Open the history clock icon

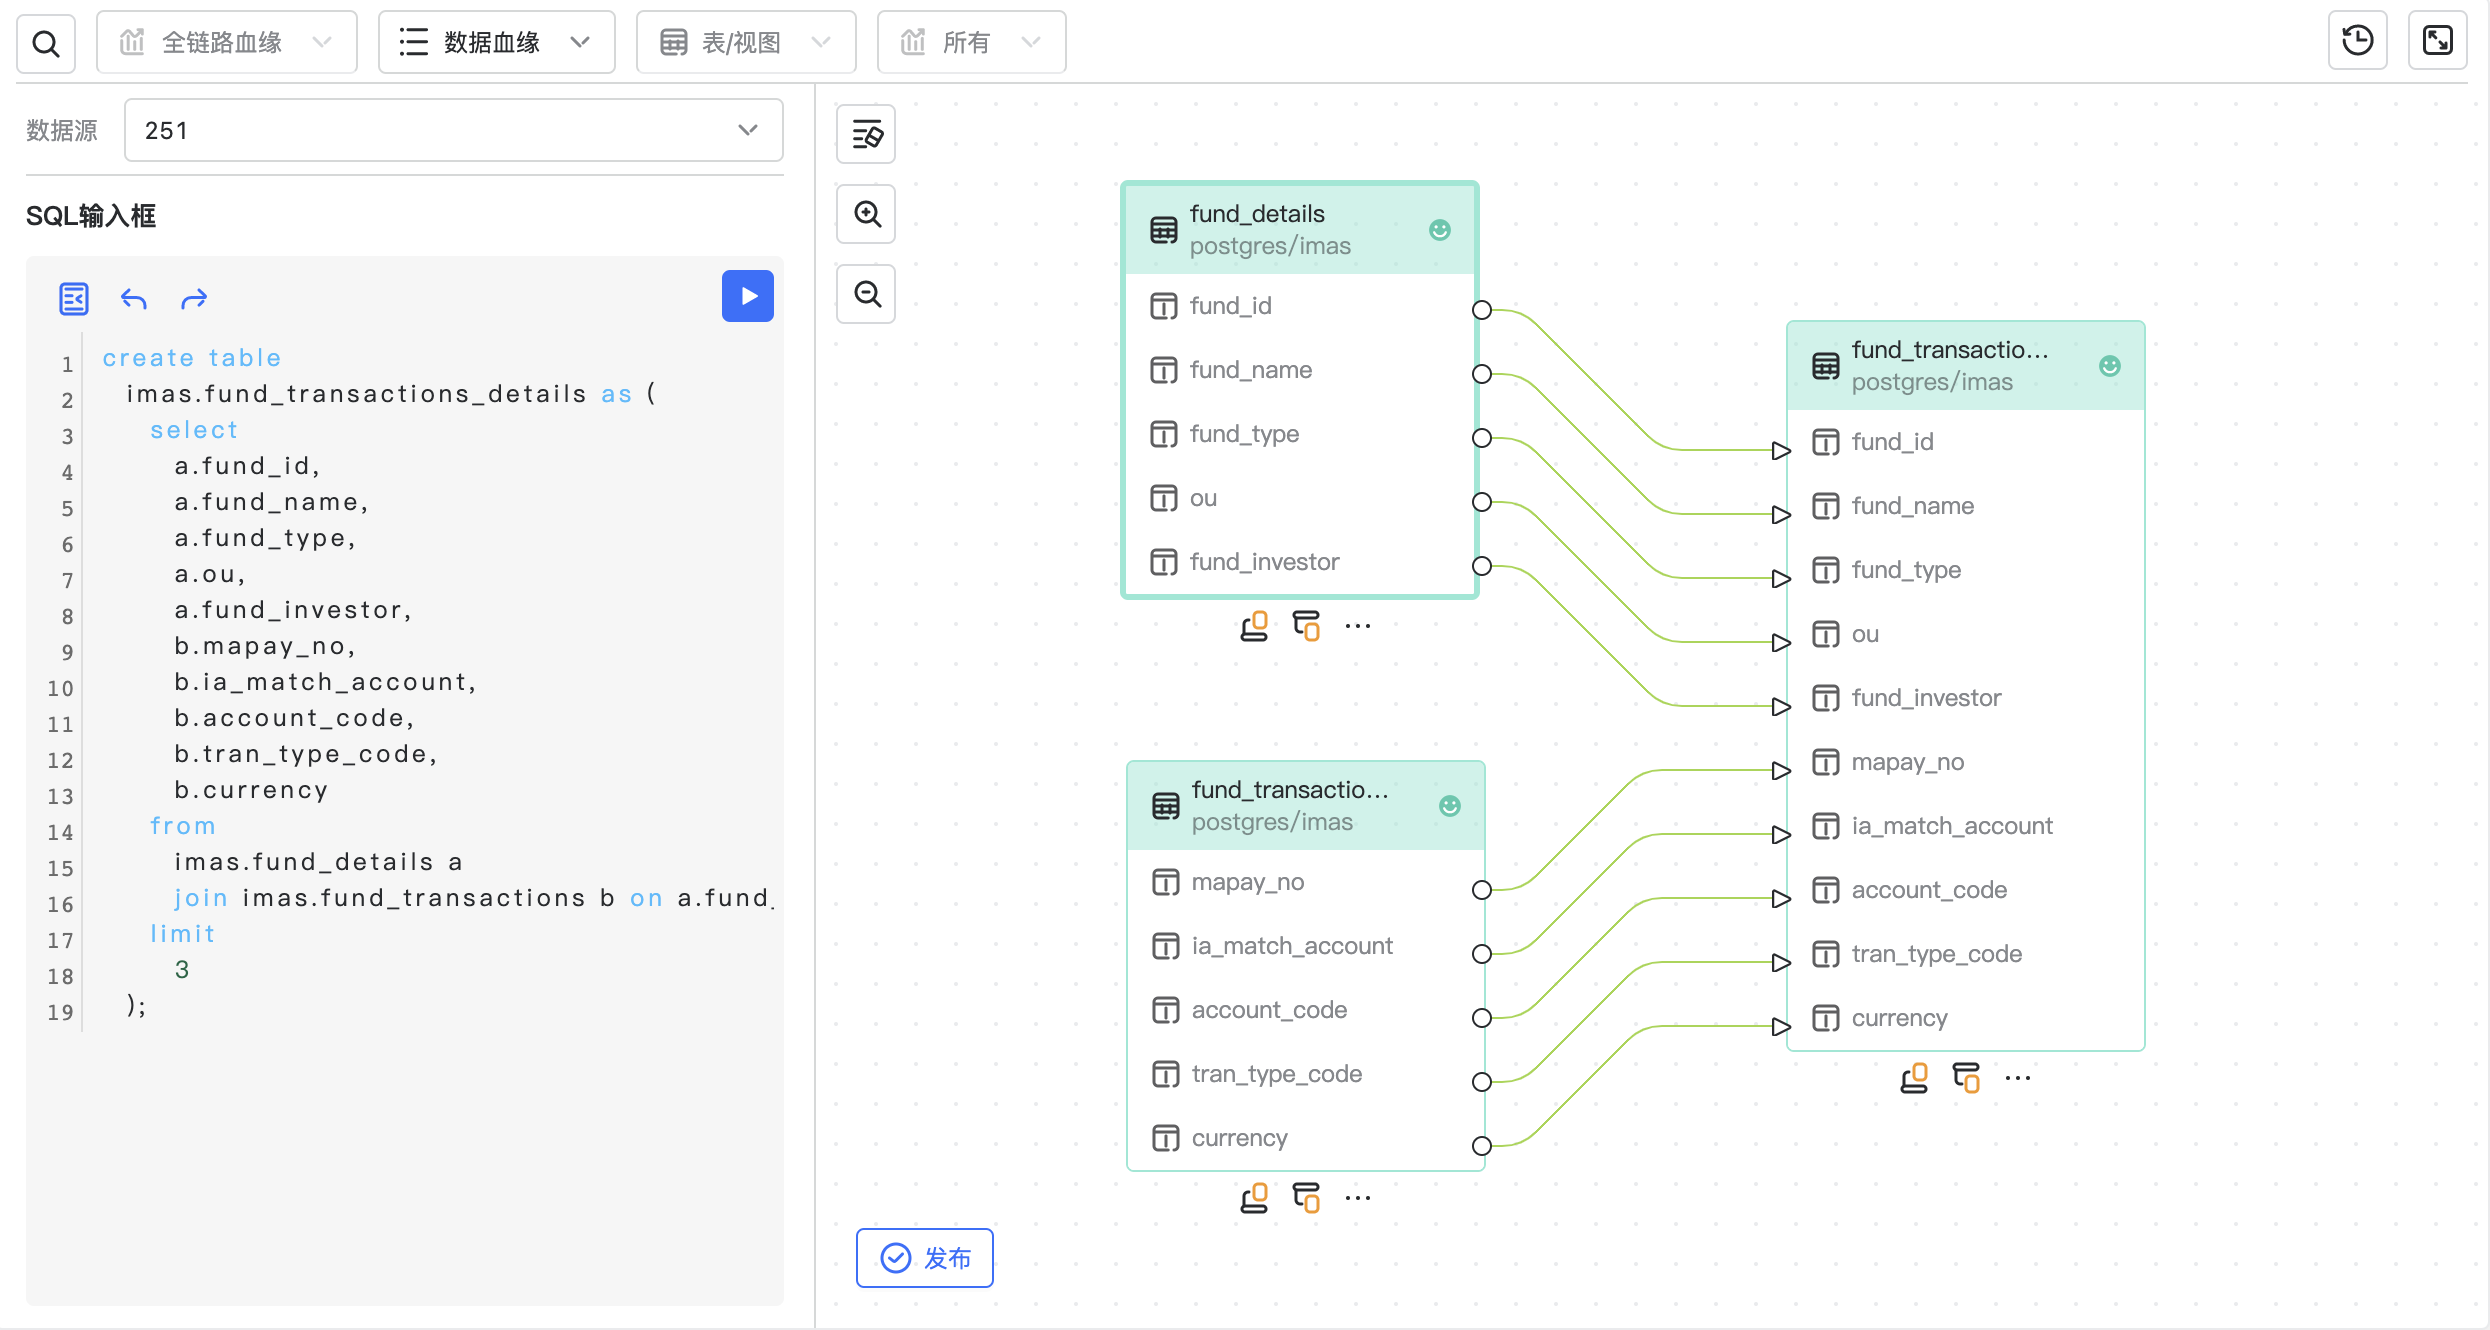[x=2358, y=41]
